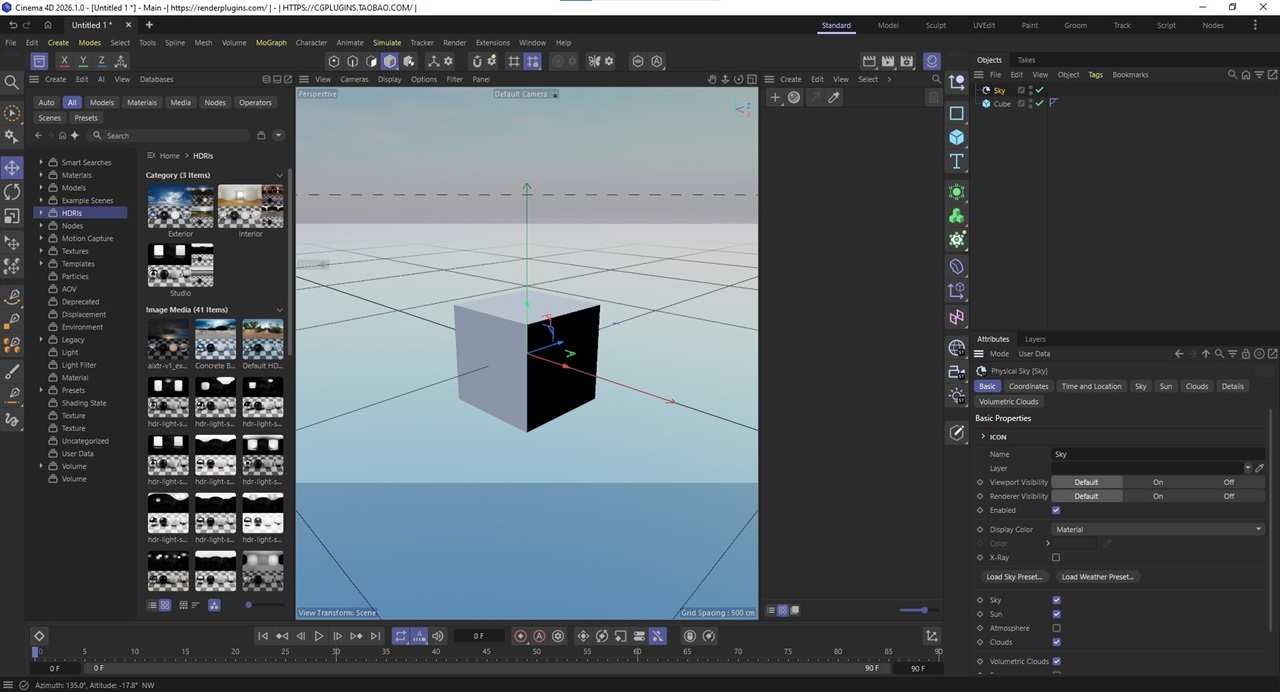Select the Move tool in left toolbar
This screenshot has height=692, width=1280.
[12, 167]
